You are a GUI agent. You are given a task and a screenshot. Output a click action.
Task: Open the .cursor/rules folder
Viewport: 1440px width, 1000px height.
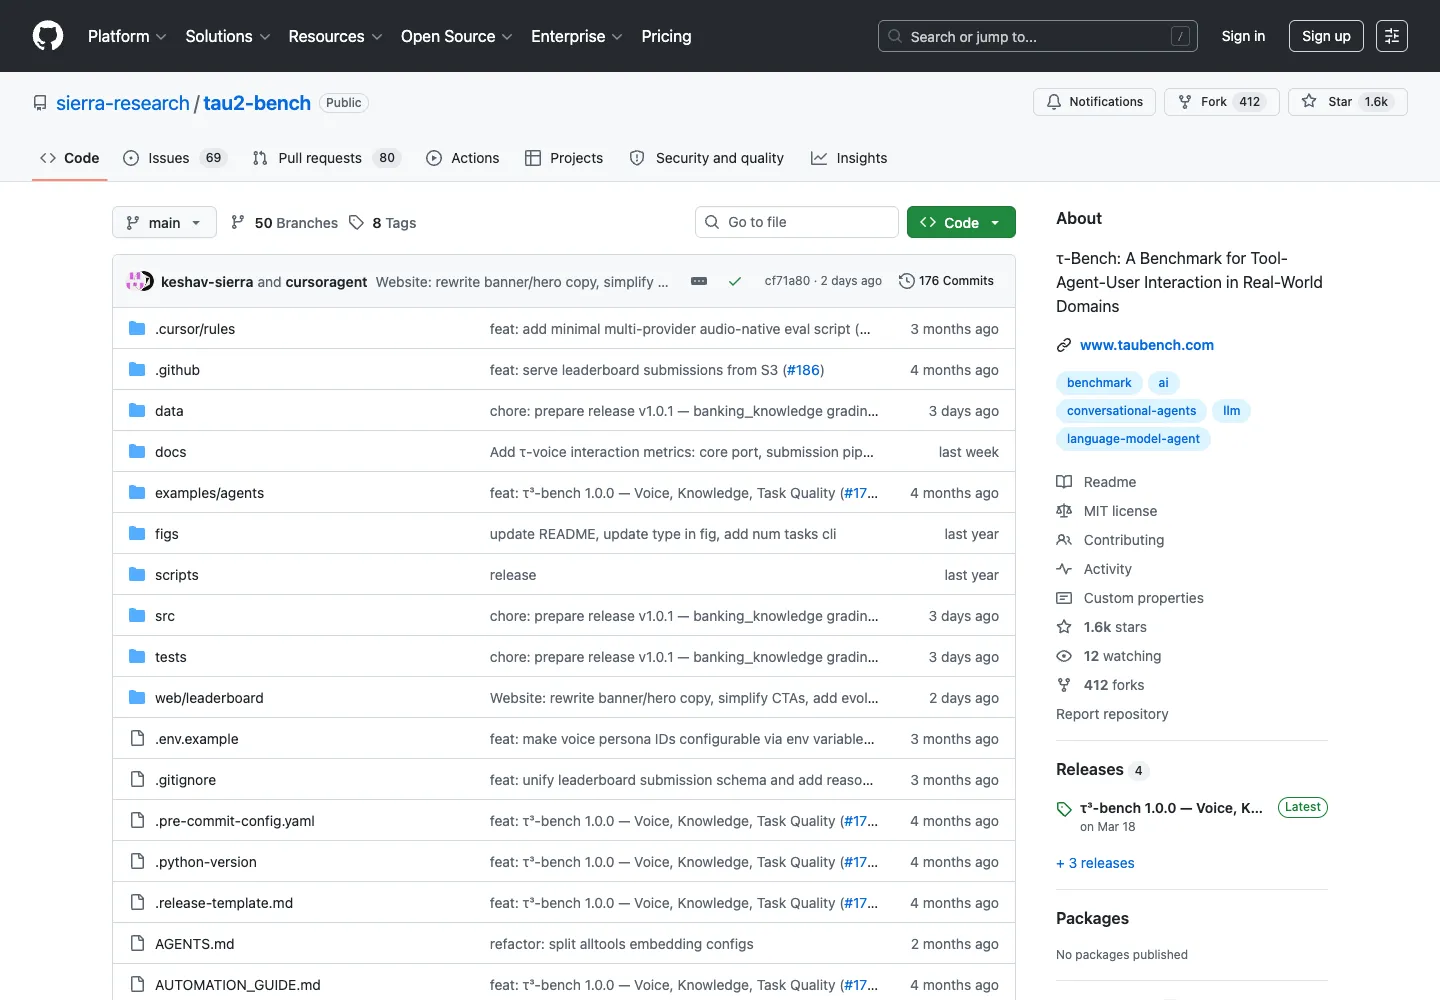click(195, 329)
